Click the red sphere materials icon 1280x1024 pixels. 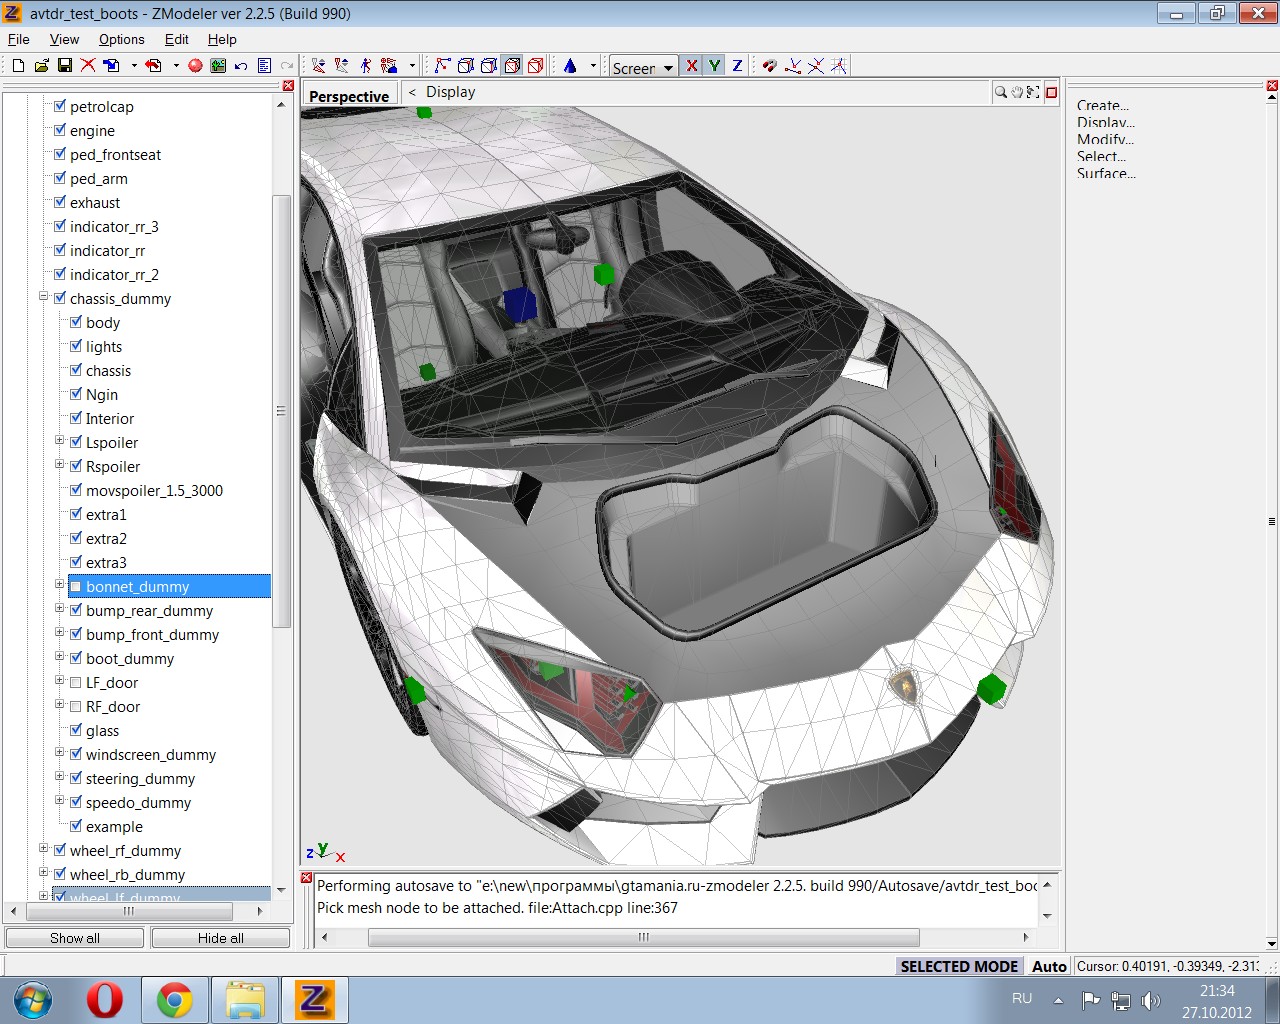click(195, 65)
